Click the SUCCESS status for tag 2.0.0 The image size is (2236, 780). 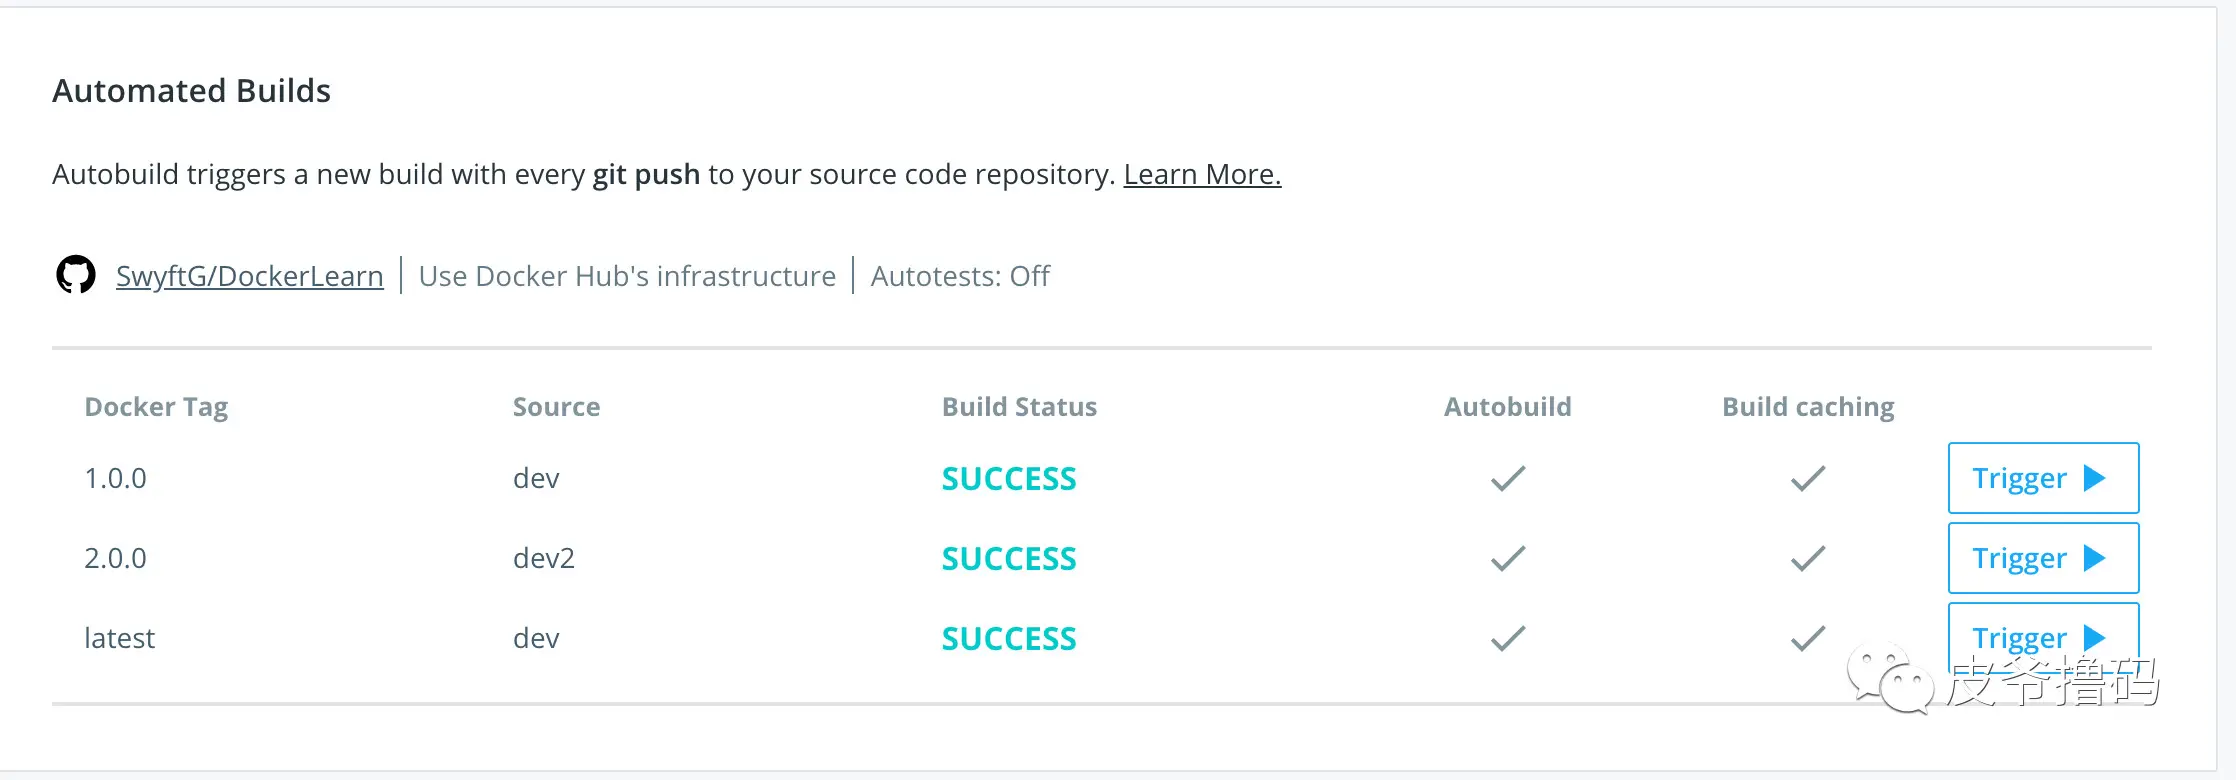(1009, 559)
